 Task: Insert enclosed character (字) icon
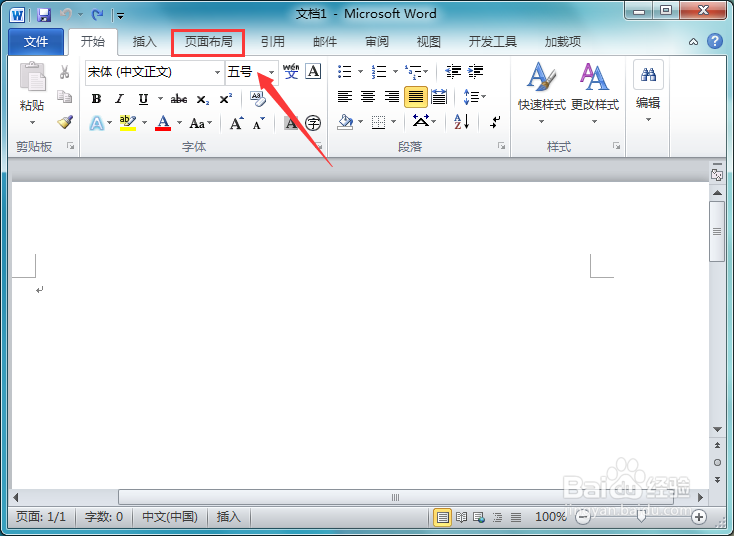313,123
